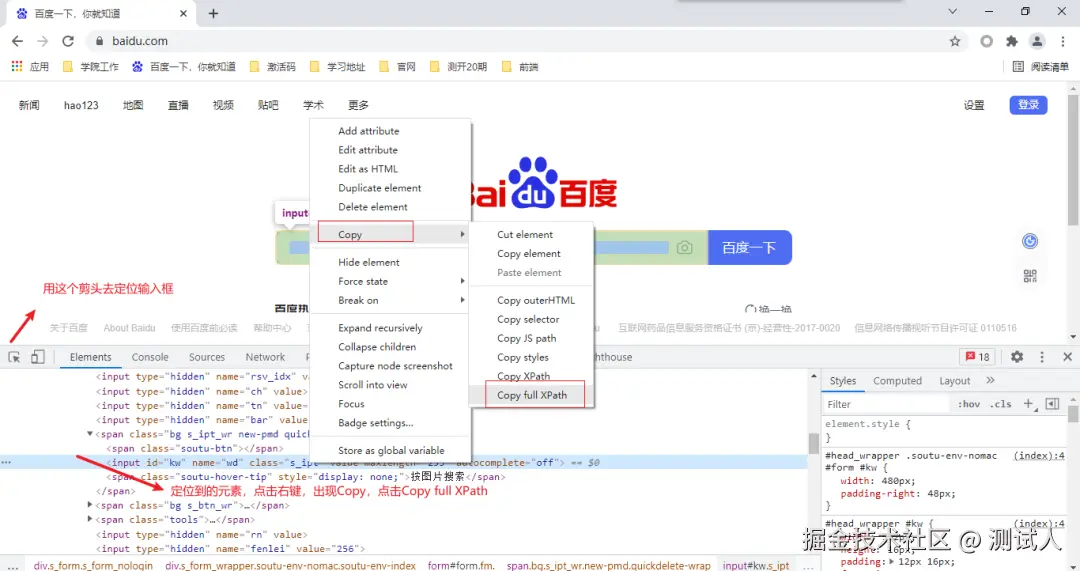Click the browser back arrow
This screenshot has height=571, width=1080.
(x=18, y=41)
